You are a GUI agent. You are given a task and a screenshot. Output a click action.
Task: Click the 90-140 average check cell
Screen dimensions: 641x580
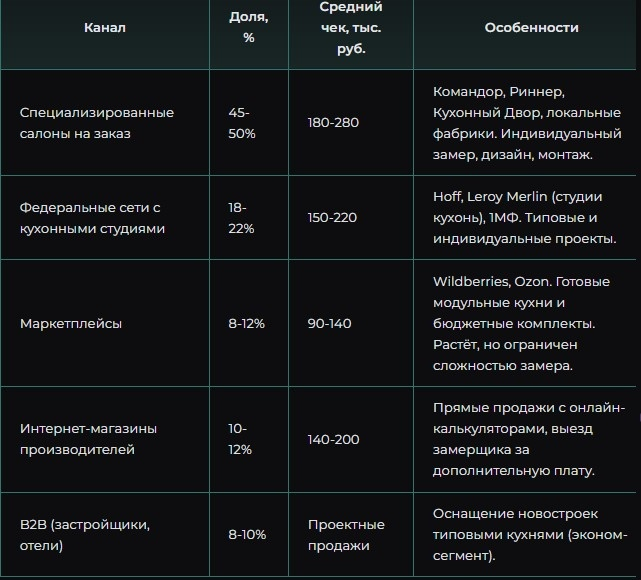331,324
